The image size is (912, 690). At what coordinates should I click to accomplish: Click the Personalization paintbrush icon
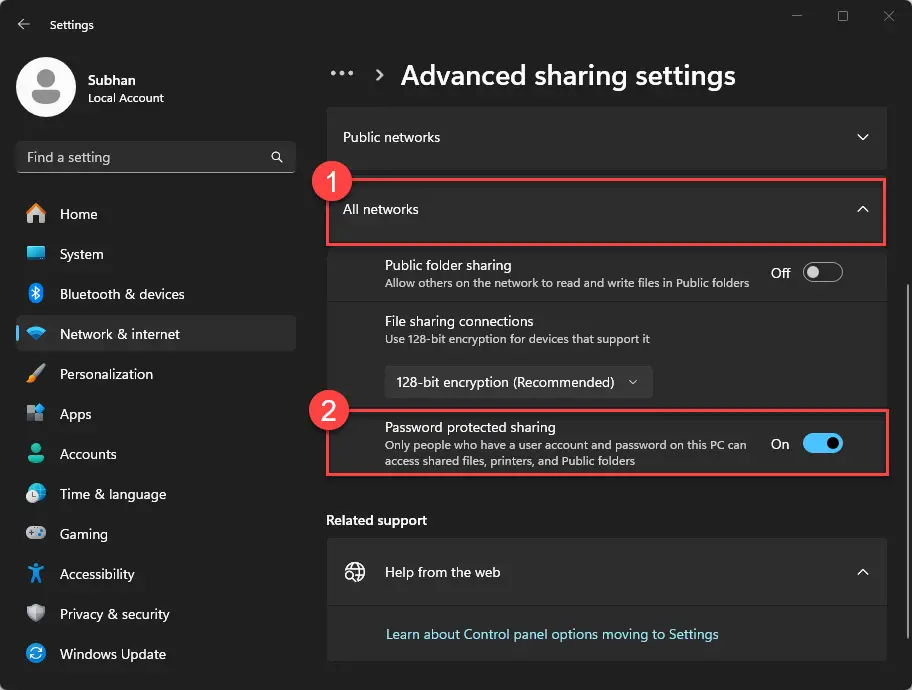tap(36, 374)
